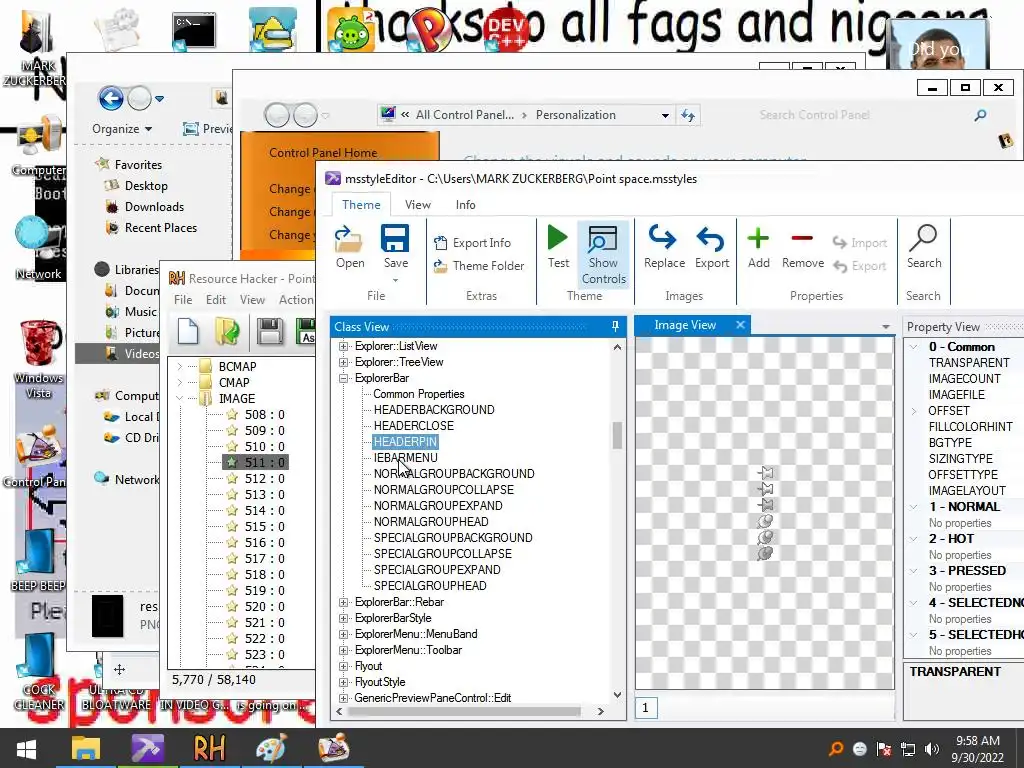This screenshot has height=768, width=1024.
Task: Switch to the Theme ribbon tab
Action: click(361, 205)
